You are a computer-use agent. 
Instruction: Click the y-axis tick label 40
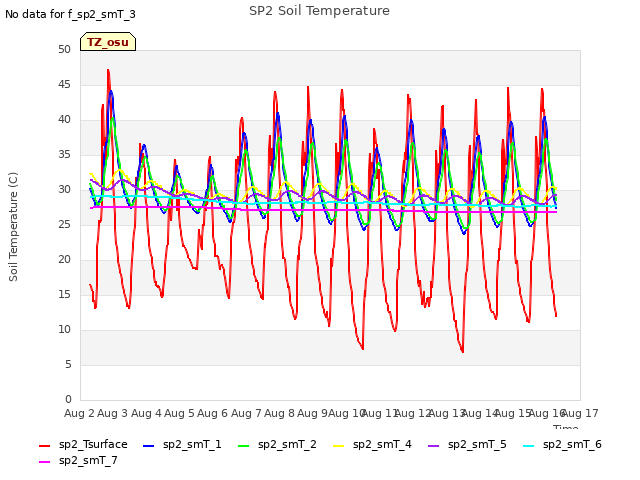click(x=64, y=120)
